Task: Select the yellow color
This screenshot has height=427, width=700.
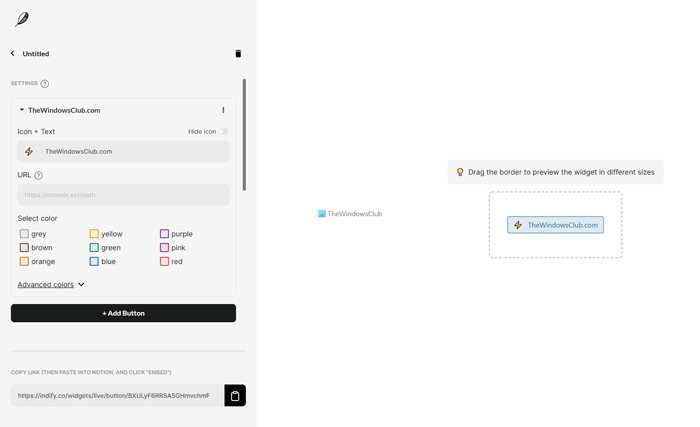Action: (94, 234)
